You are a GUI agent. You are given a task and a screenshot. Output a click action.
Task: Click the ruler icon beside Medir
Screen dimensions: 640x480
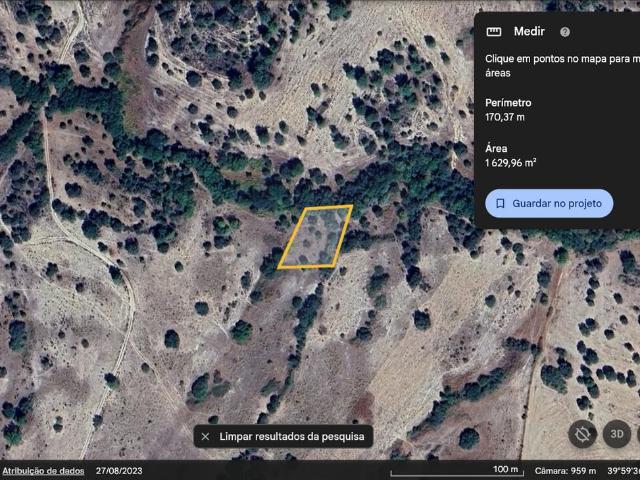click(x=492, y=32)
